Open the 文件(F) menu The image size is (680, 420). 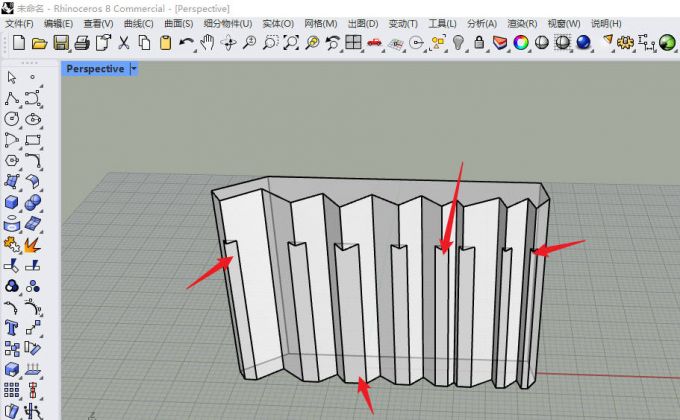pos(20,23)
